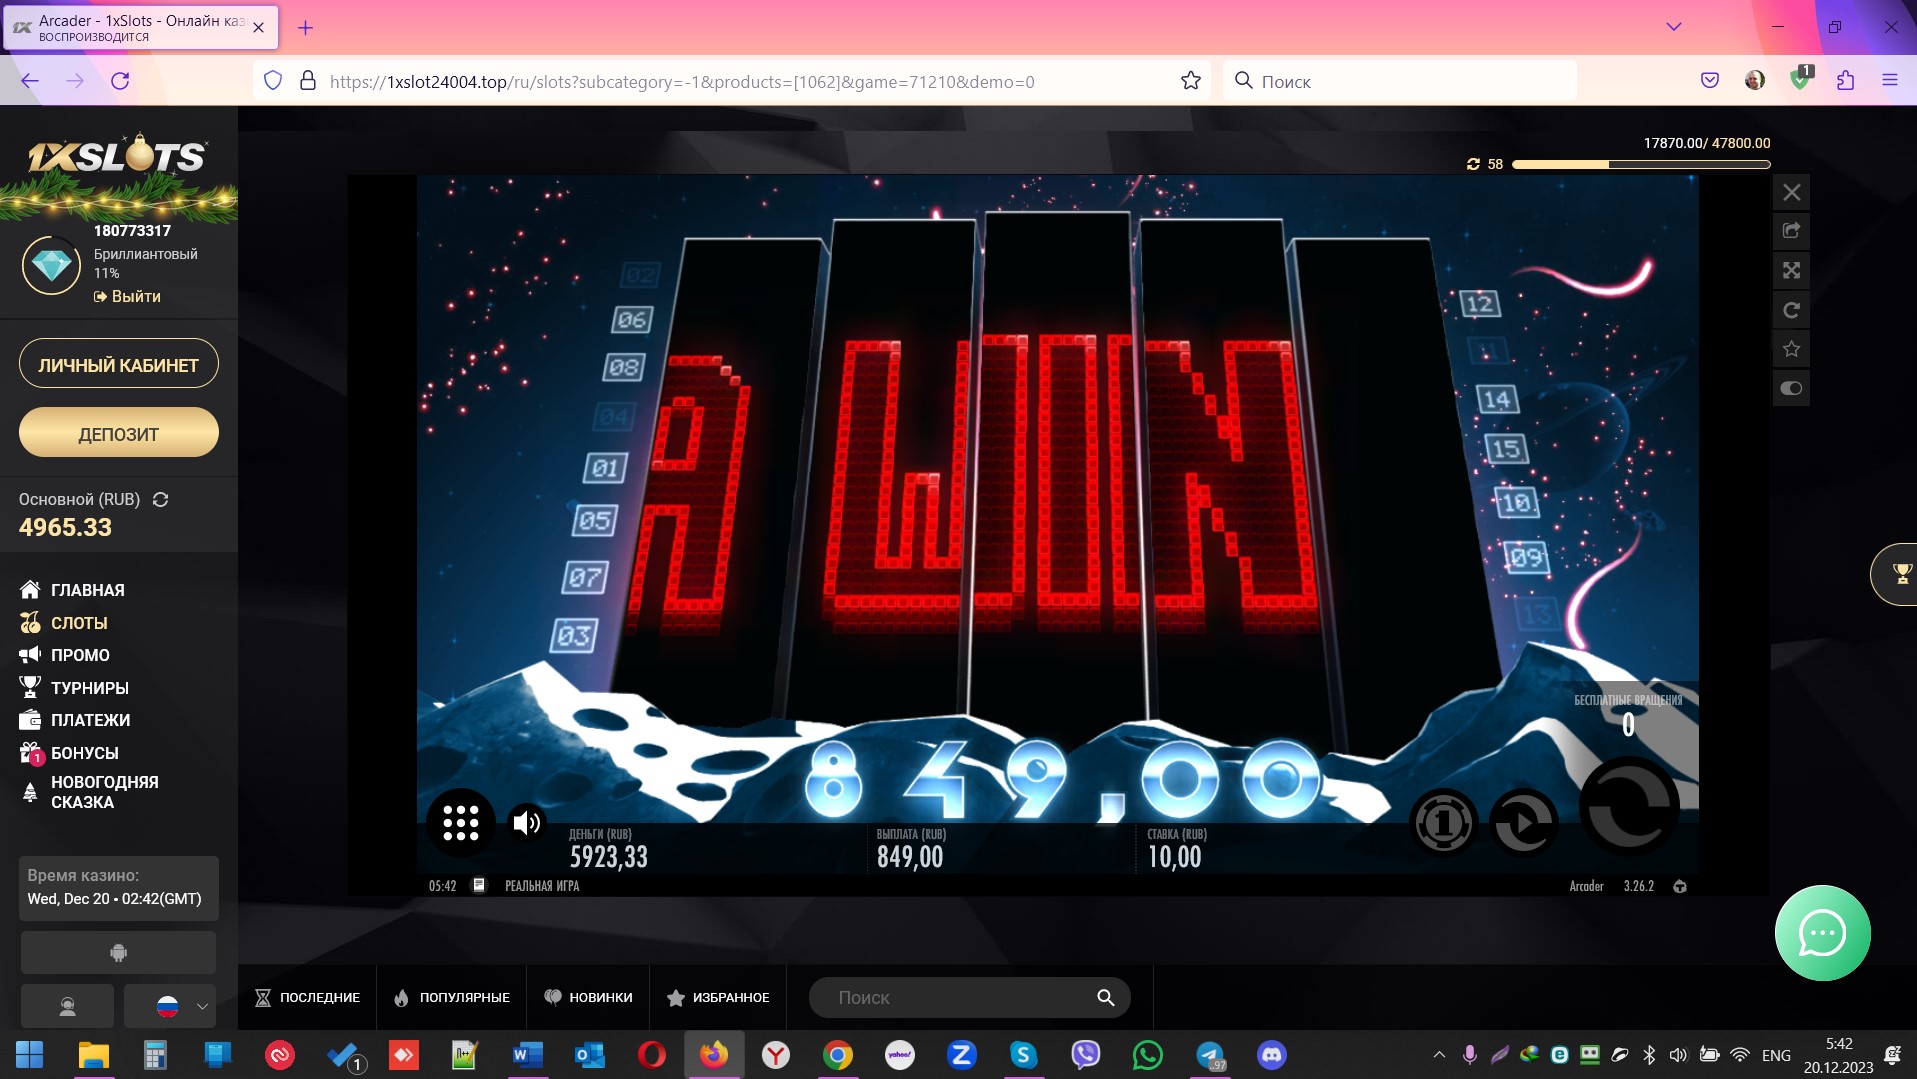Image resolution: width=1917 pixels, height=1079 pixels.
Task: Open НОВОГОДНЯЯ СКАЗКА promotion
Action: pyautogui.click(x=89, y=792)
